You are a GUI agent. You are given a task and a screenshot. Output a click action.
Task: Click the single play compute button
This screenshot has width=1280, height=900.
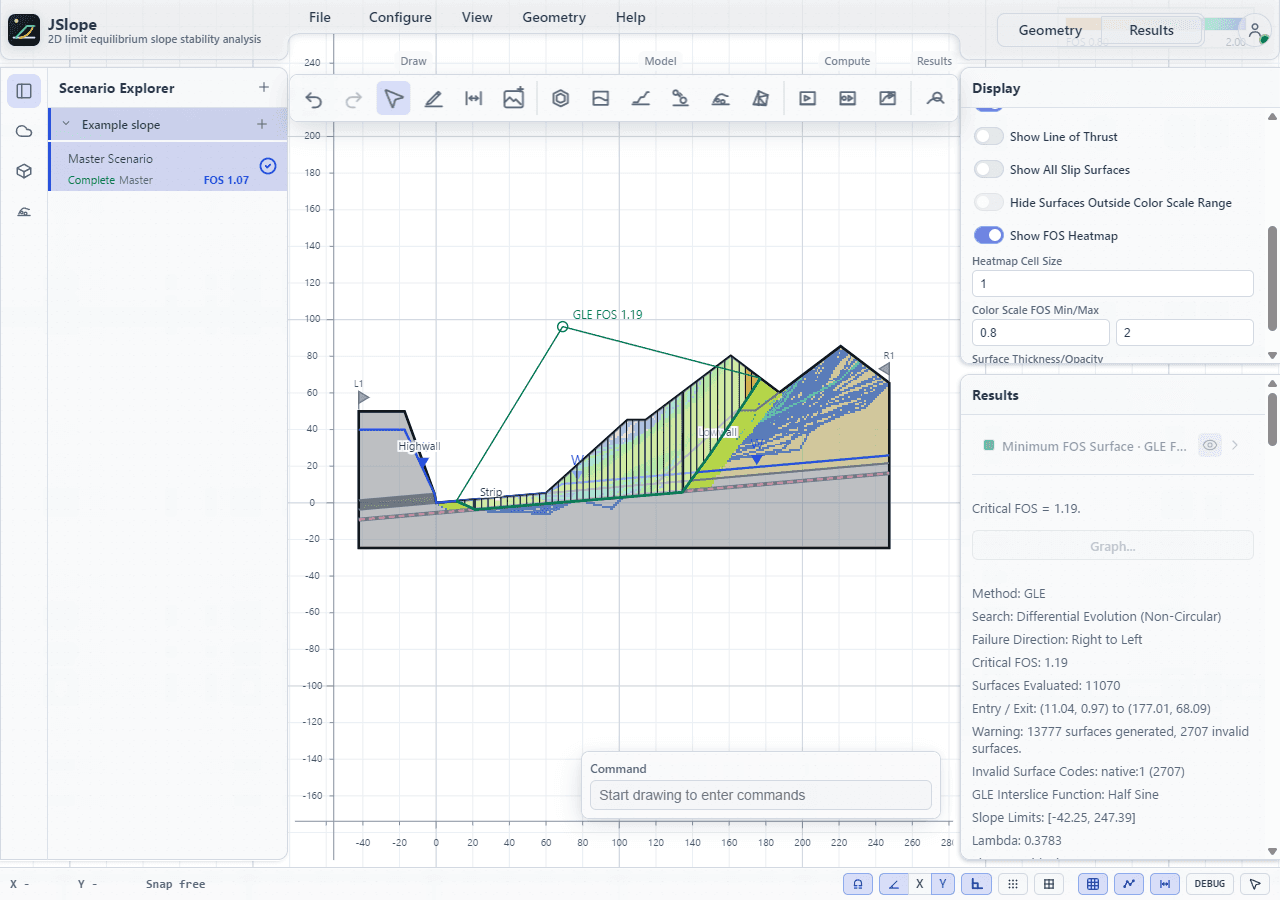(x=807, y=99)
